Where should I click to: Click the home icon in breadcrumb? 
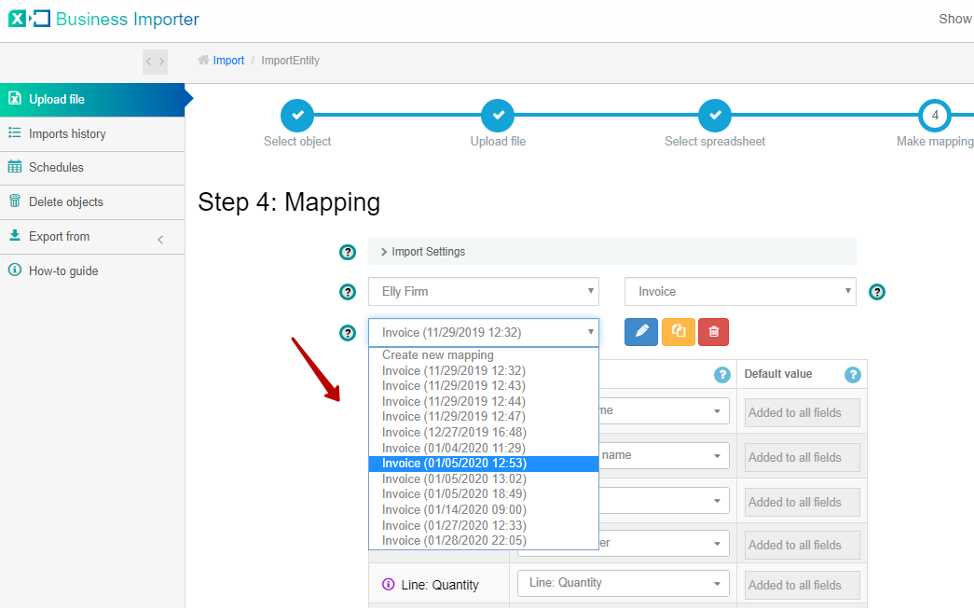pyautogui.click(x=203, y=60)
